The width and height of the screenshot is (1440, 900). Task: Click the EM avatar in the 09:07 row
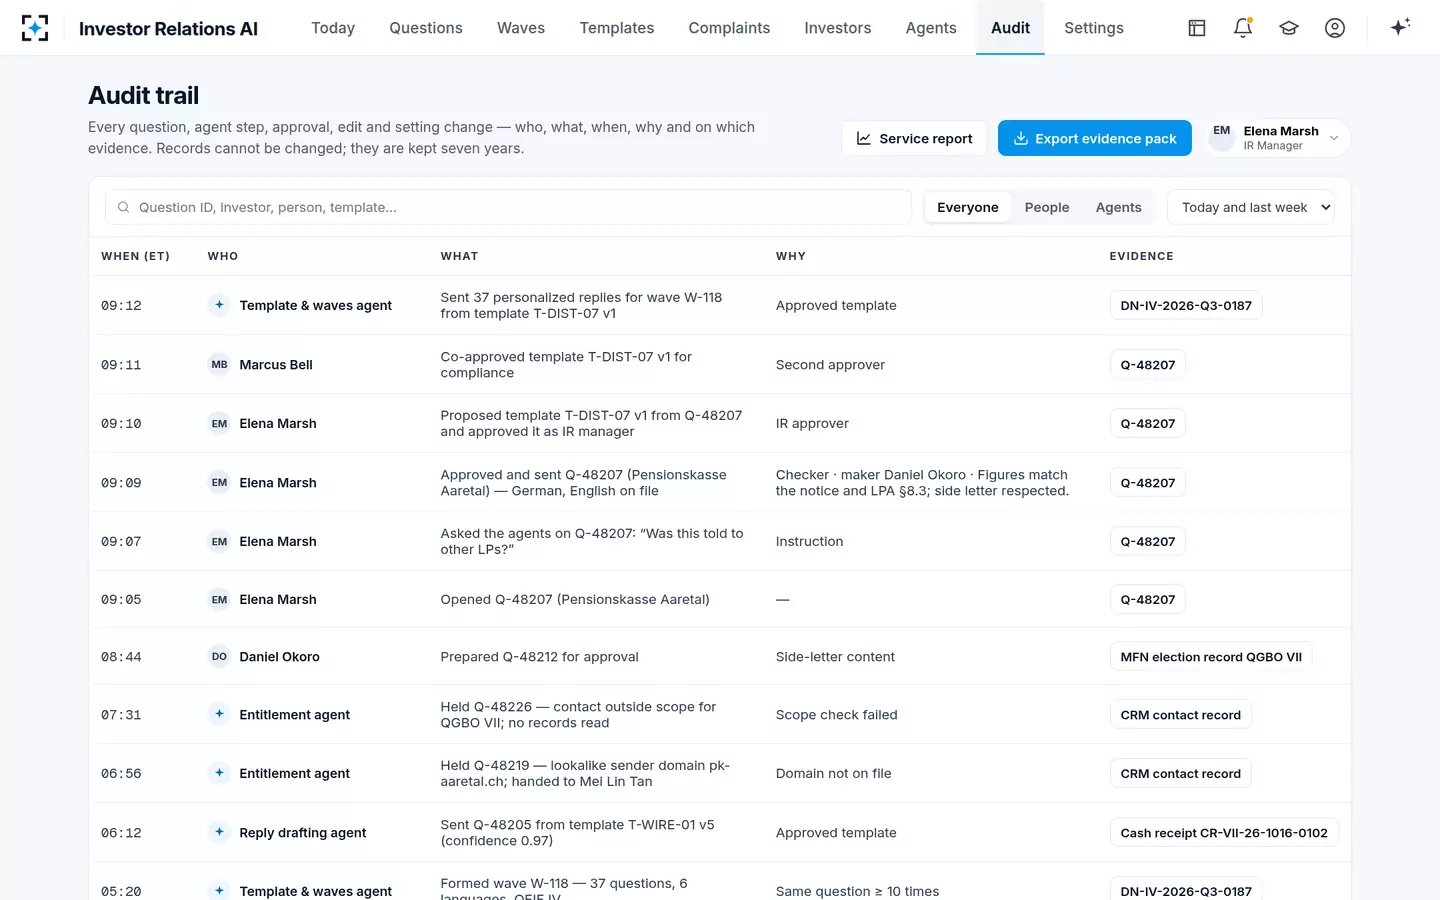pos(219,542)
